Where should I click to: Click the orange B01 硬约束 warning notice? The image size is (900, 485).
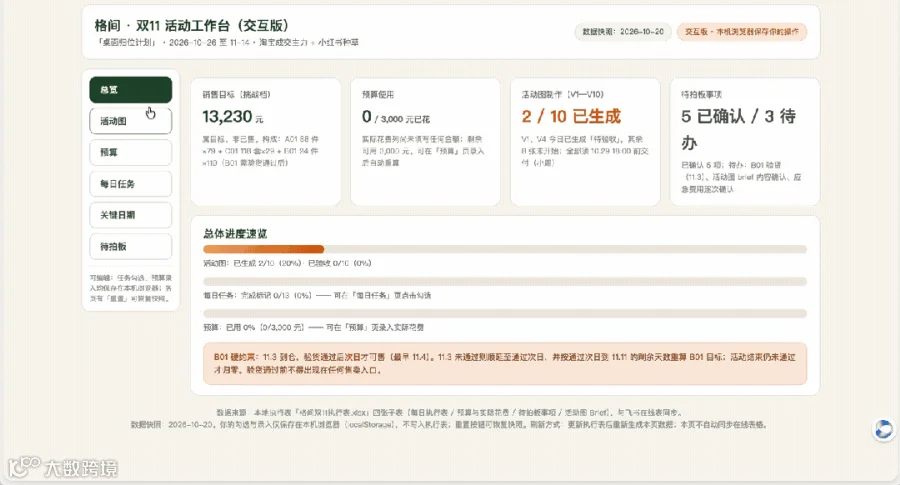pos(505,364)
